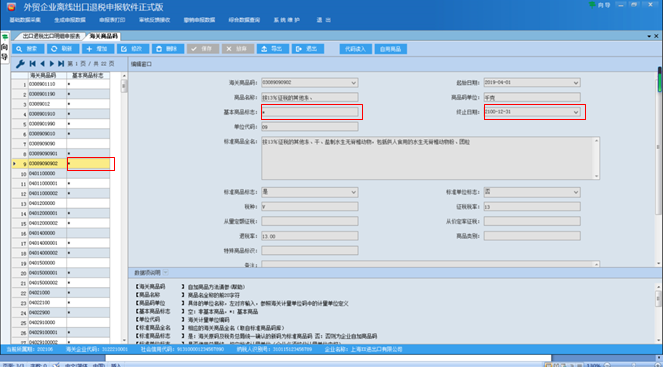663x367 pixels.
Task: Open the 基础数据采集 menu
Action: point(25,20)
